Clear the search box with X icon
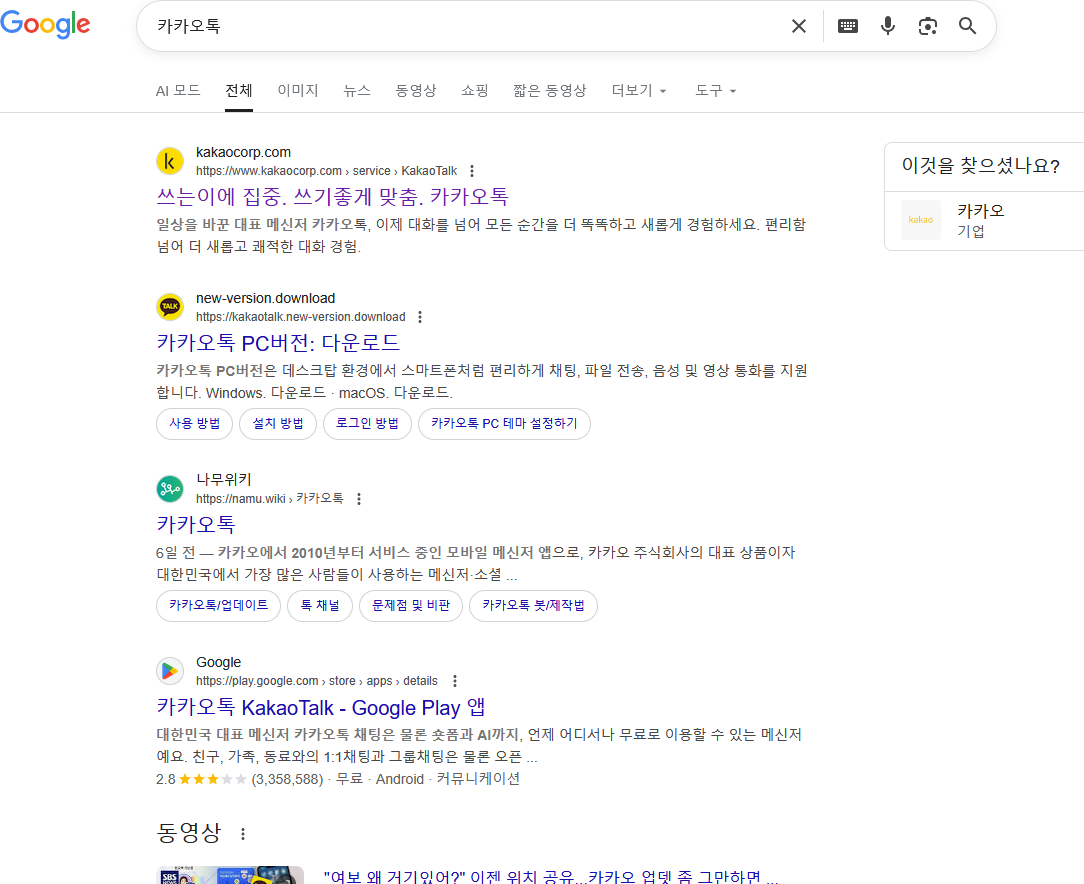 click(798, 26)
